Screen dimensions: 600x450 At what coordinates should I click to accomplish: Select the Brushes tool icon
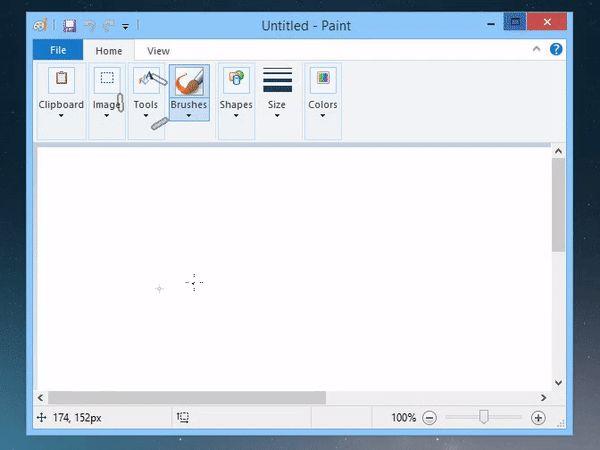click(189, 81)
